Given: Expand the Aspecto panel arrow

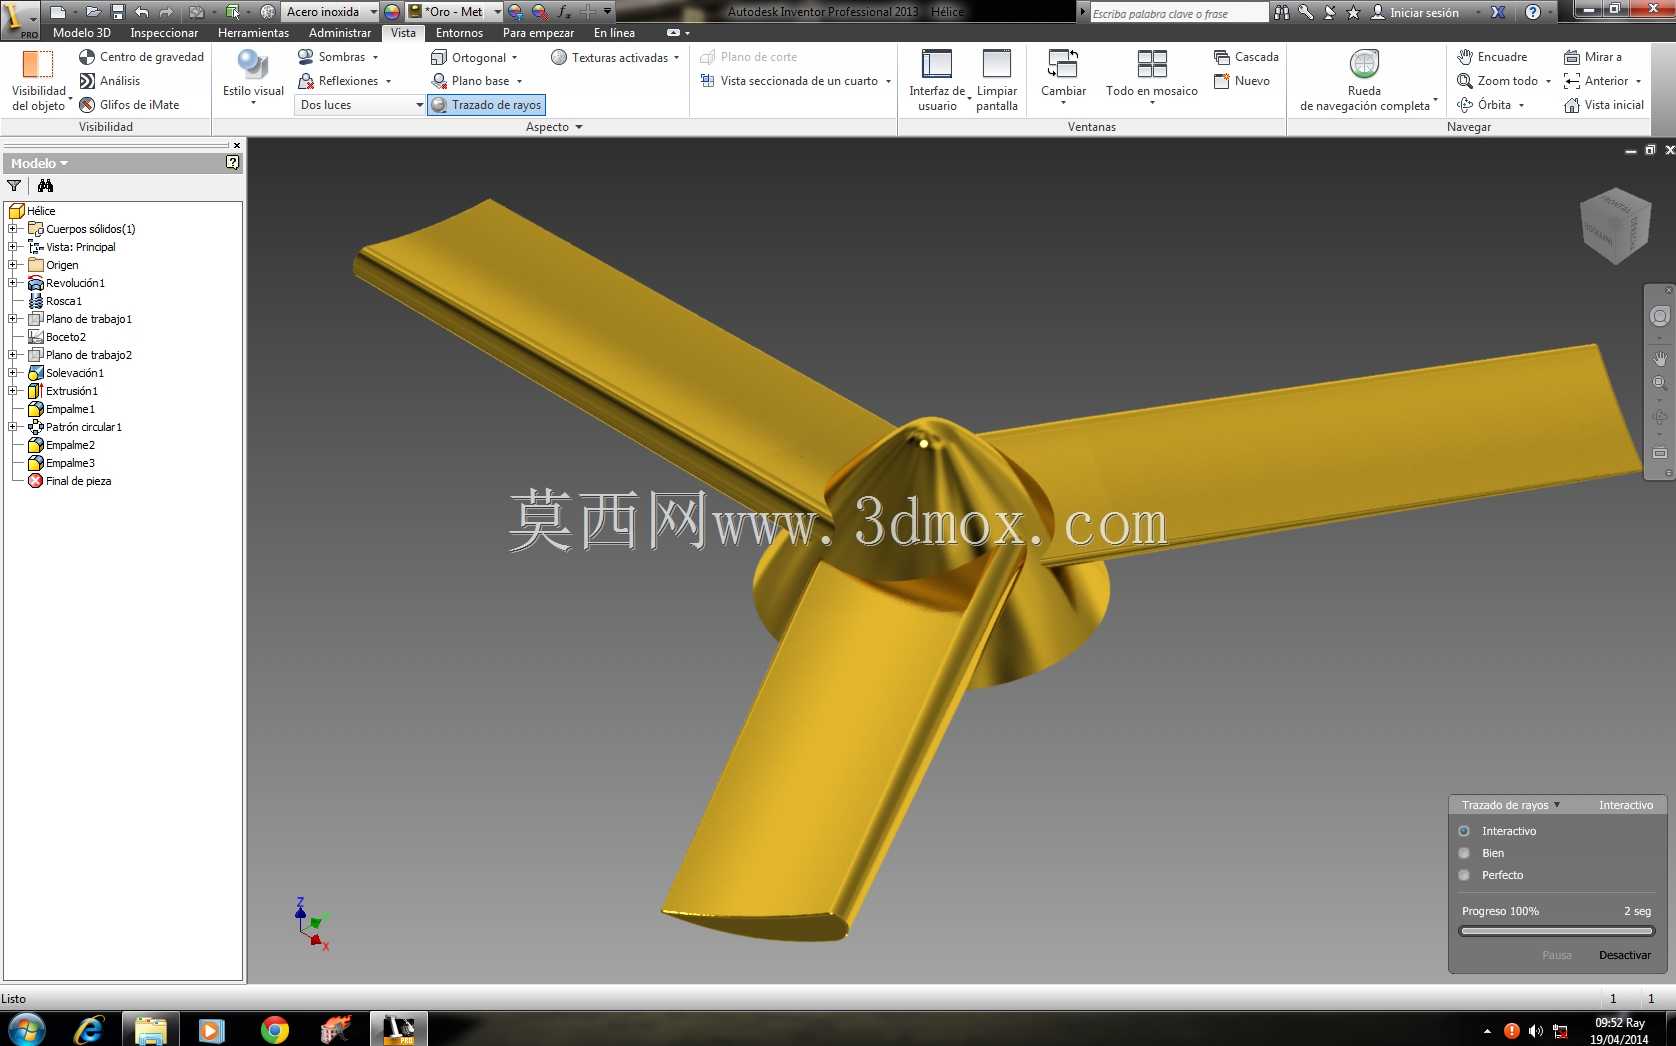Looking at the screenshot, I should point(579,127).
